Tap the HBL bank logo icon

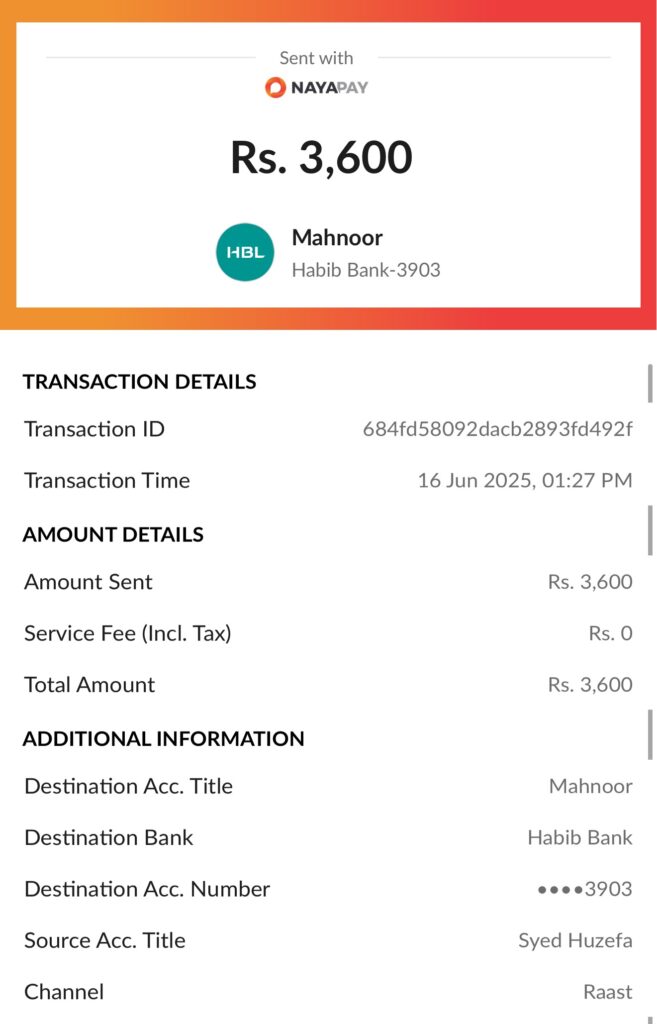[x=245, y=252]
